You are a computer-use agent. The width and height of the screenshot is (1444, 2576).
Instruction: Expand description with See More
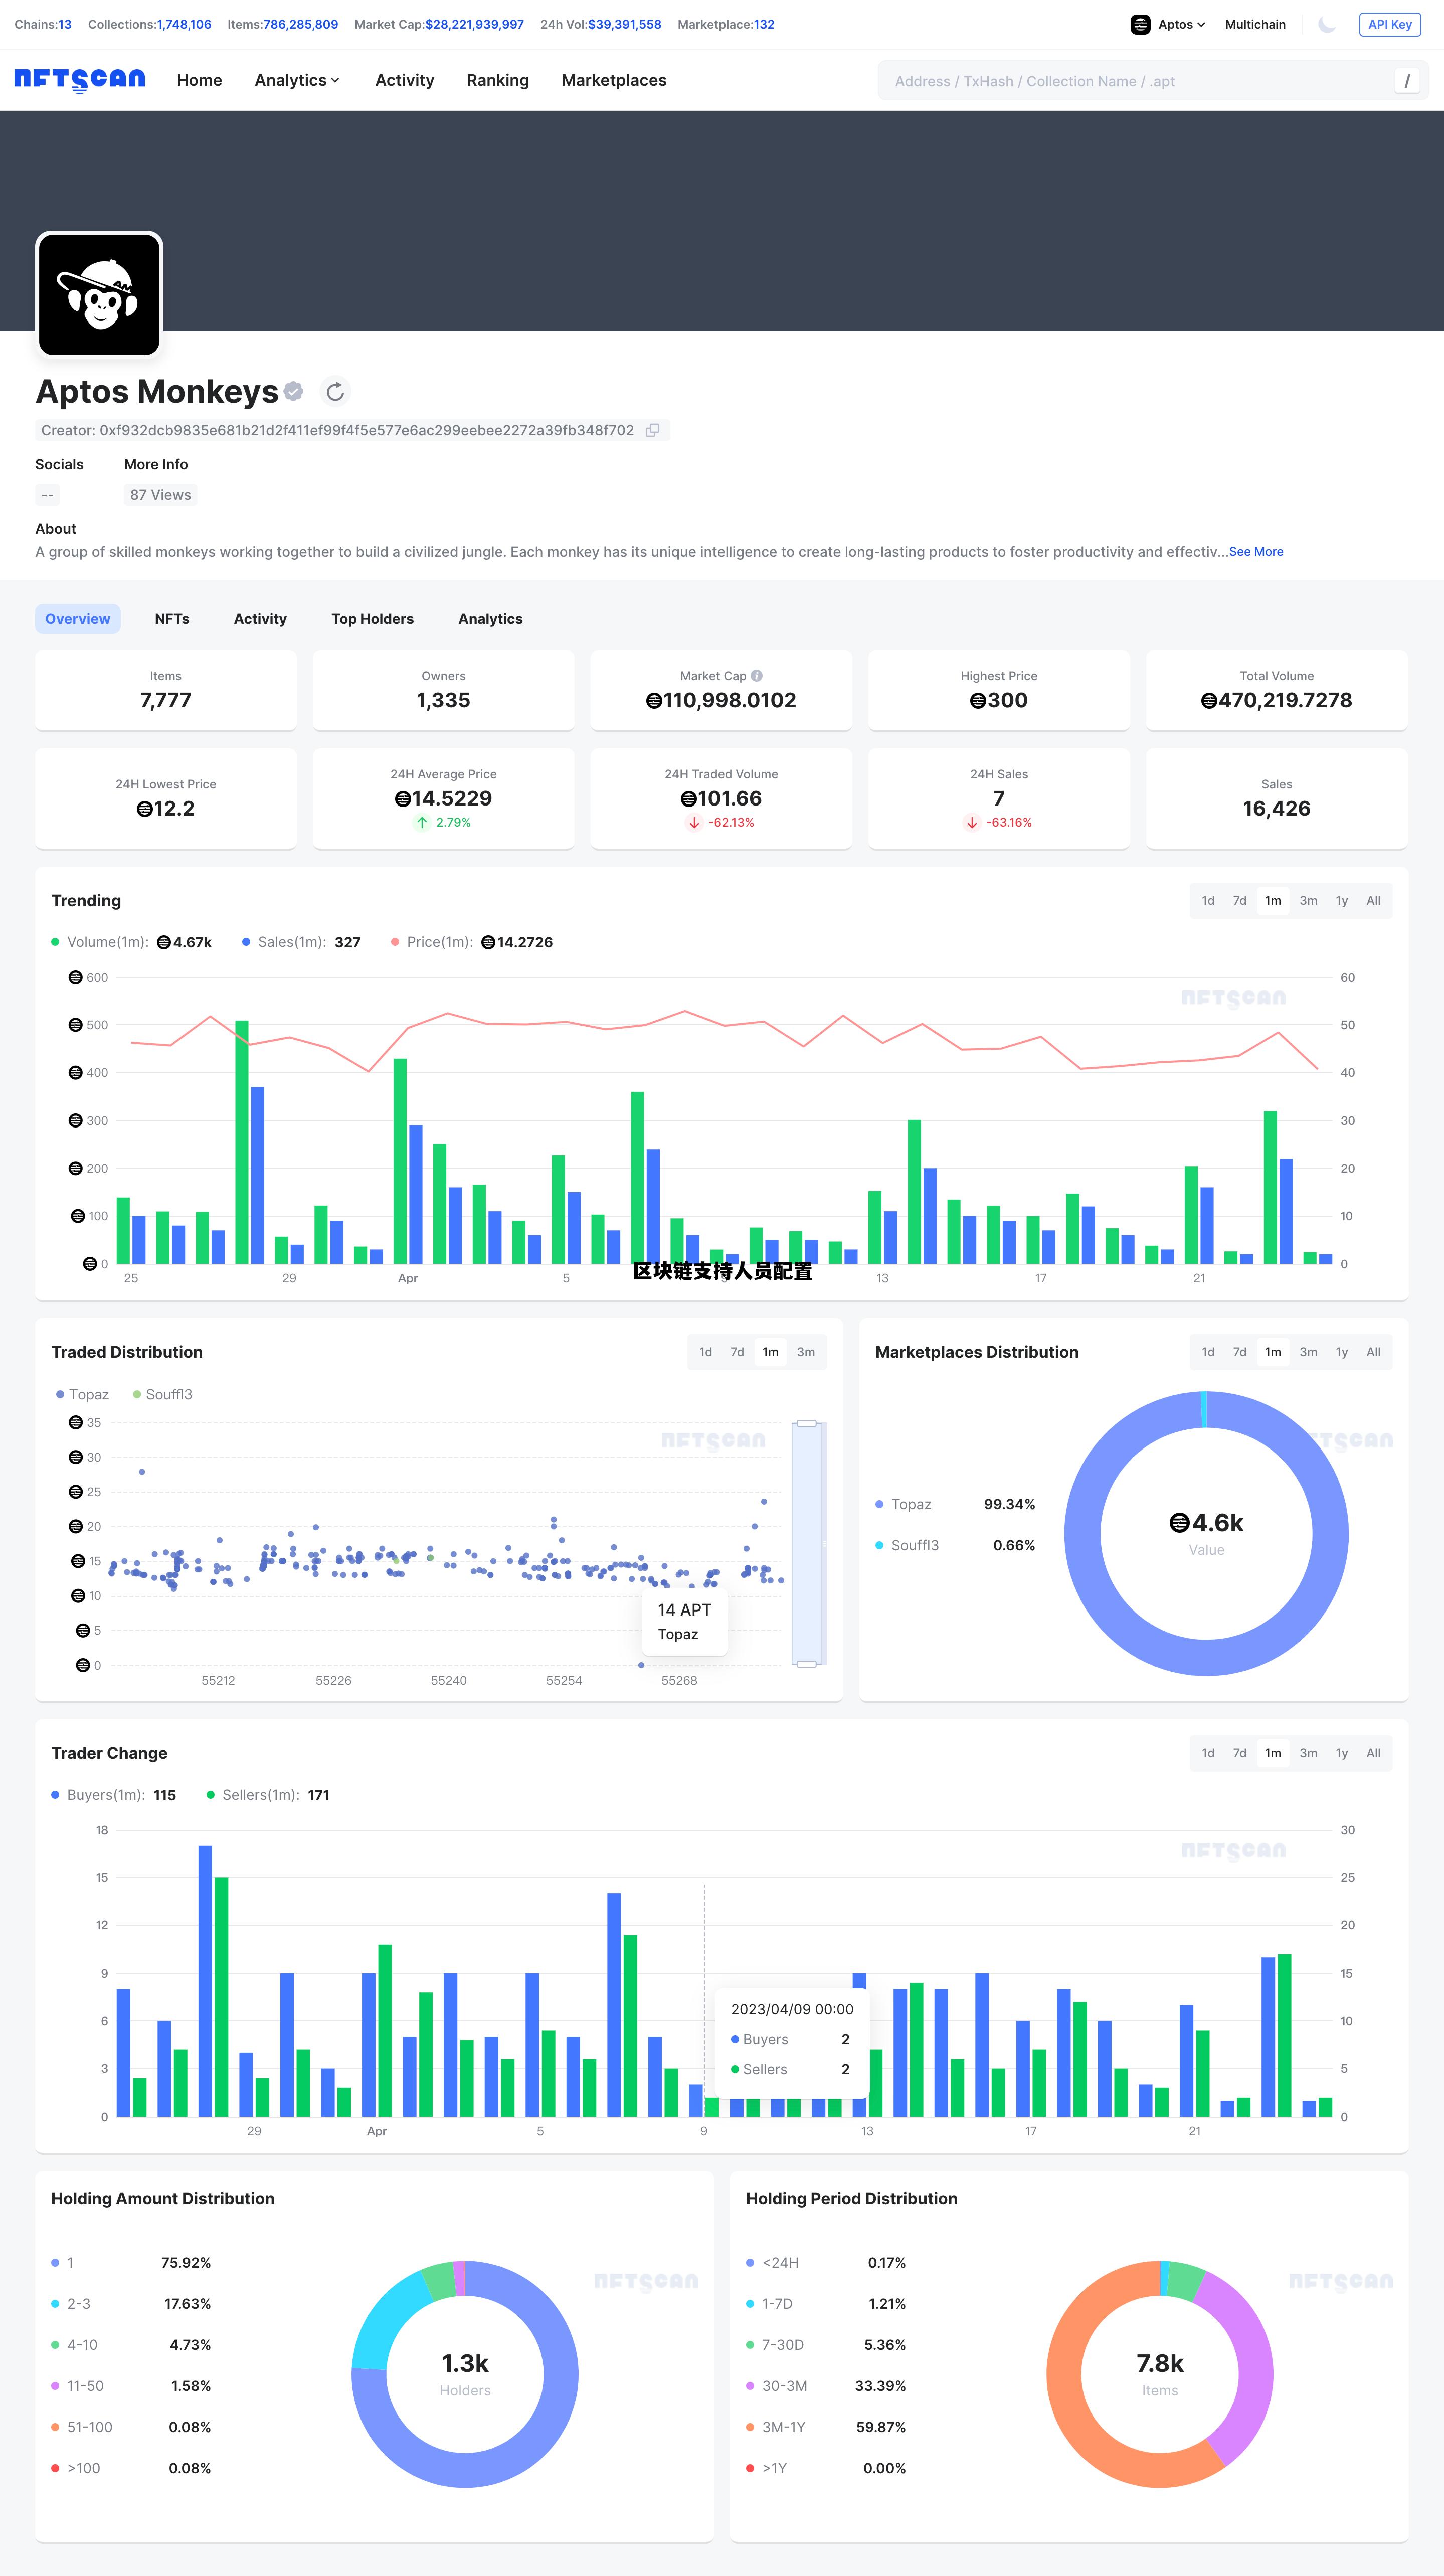tap(1255, 552)
